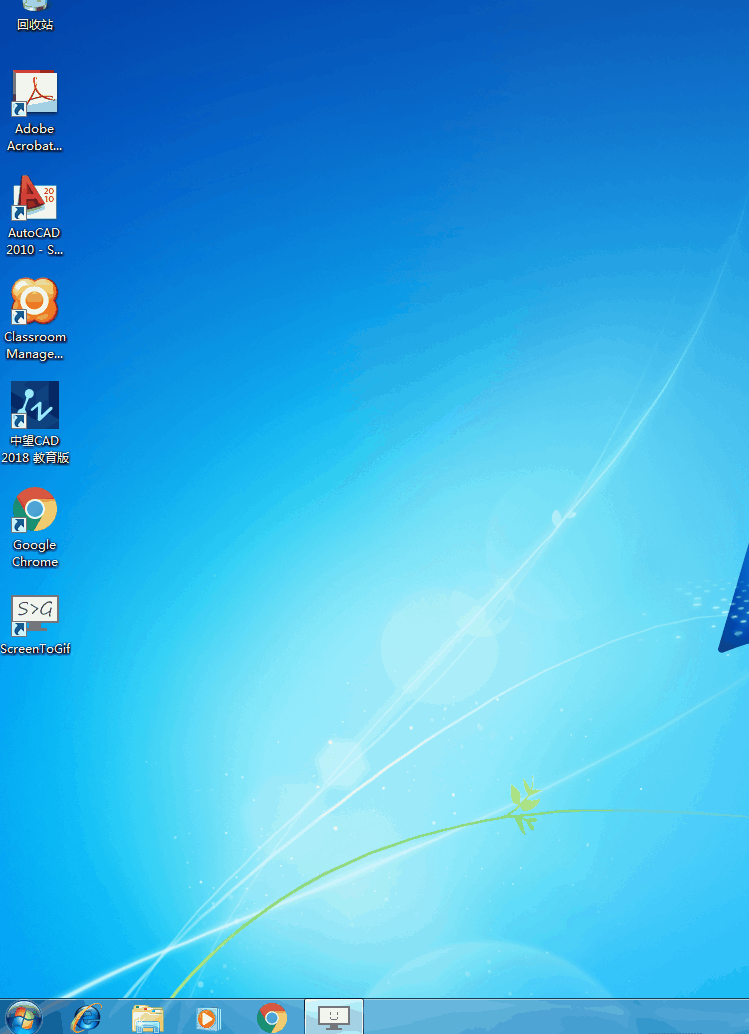Select the ScreenToGif desktop shortcut
This screenshot has height=1034, width=749.
click(34, 625)
